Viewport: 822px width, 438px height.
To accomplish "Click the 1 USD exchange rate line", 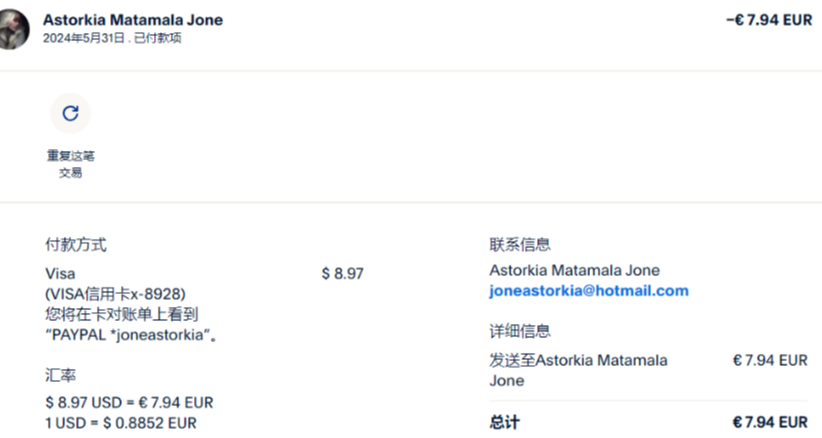I will [x=121, y=422].
